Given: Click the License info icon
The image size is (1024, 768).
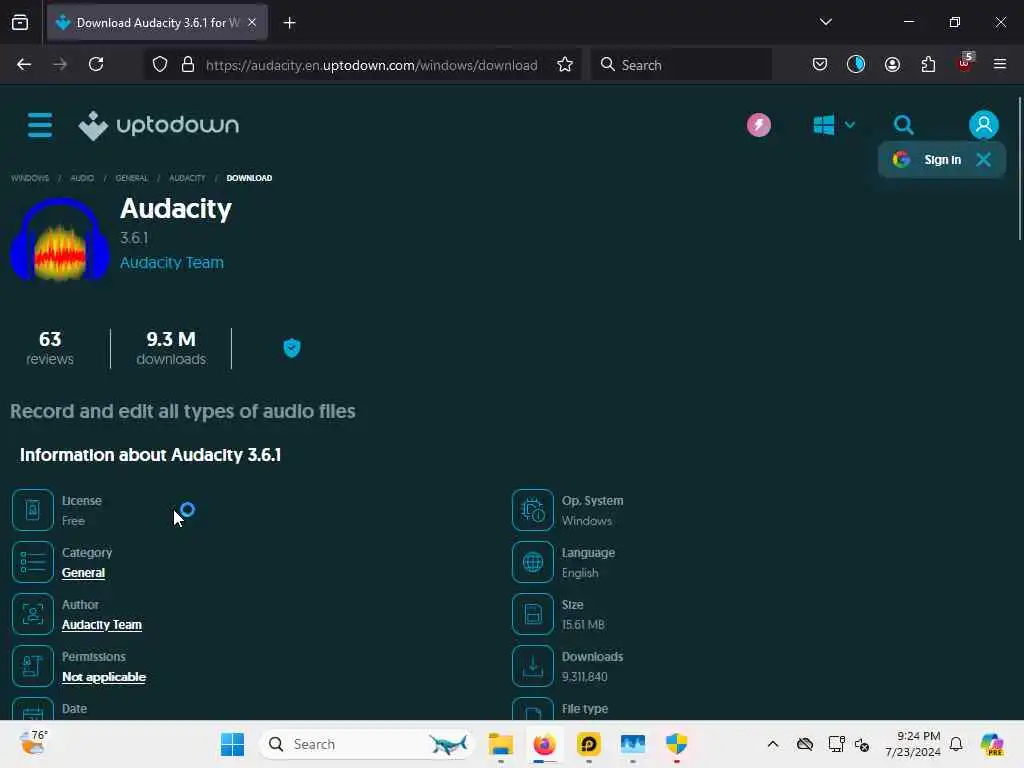Looking at the screenshot, I should coord(33,510).
